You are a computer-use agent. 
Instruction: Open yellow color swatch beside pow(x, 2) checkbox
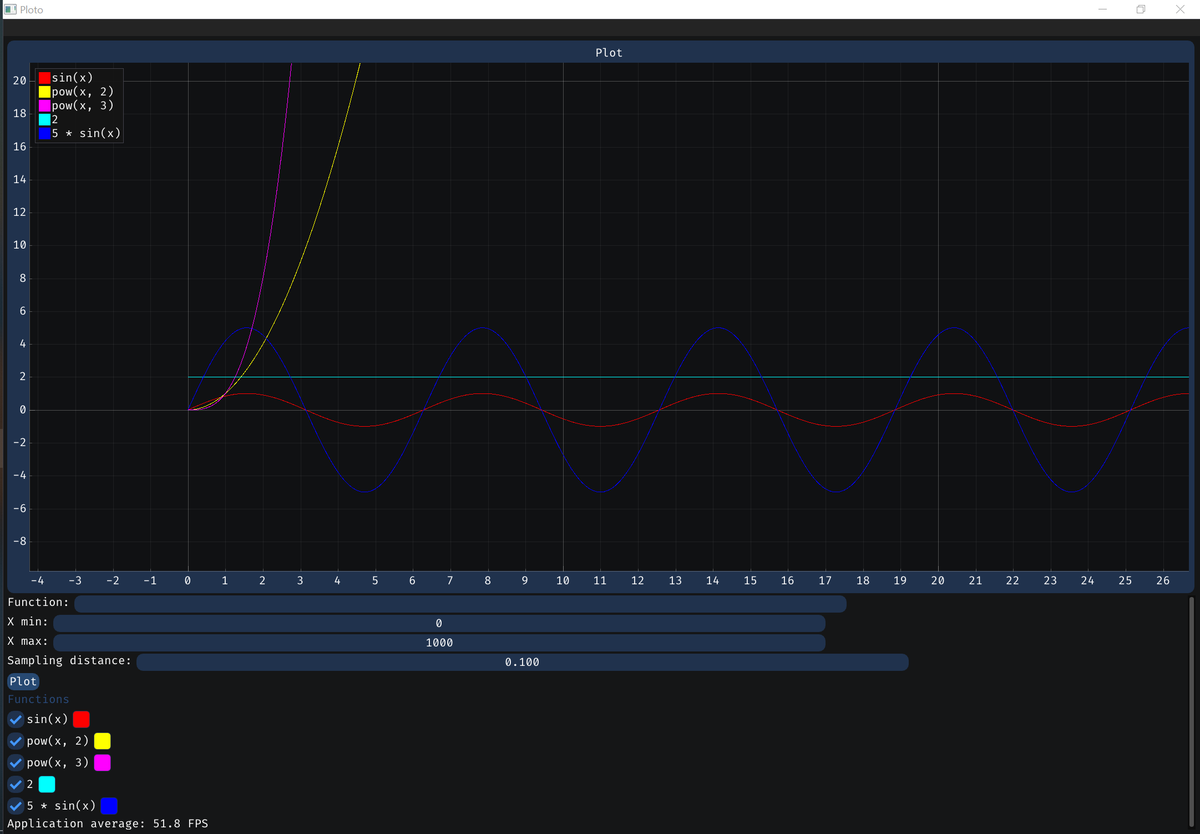point(102,741)
